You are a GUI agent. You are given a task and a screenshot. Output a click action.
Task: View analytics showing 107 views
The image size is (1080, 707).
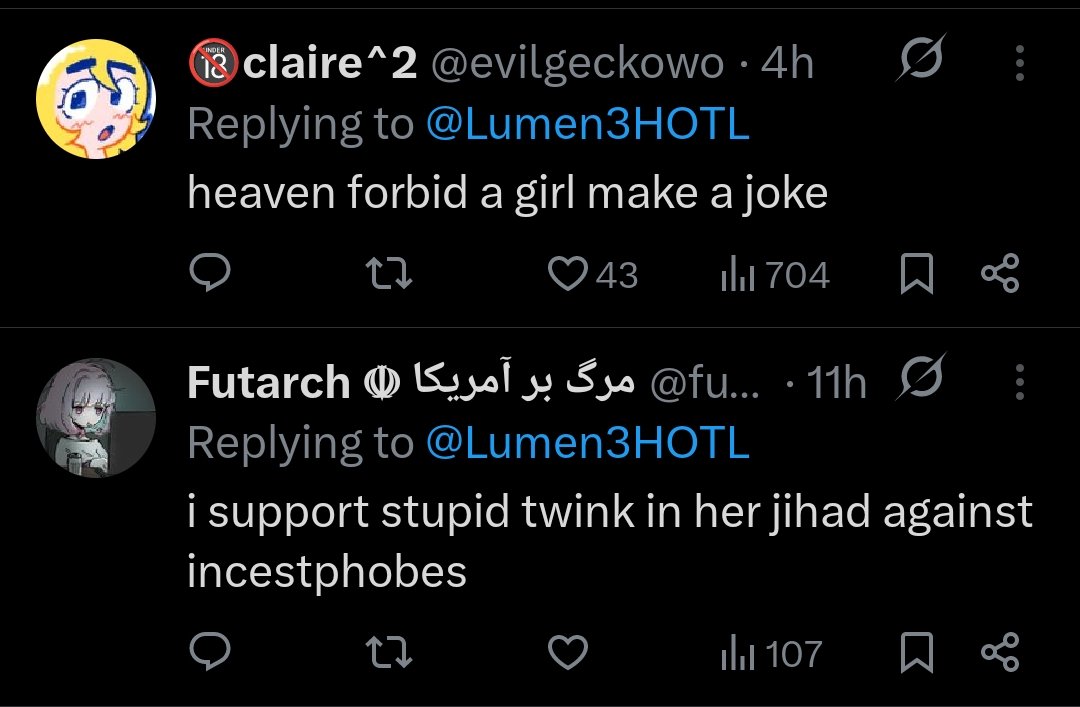click(x=771, y=654)
